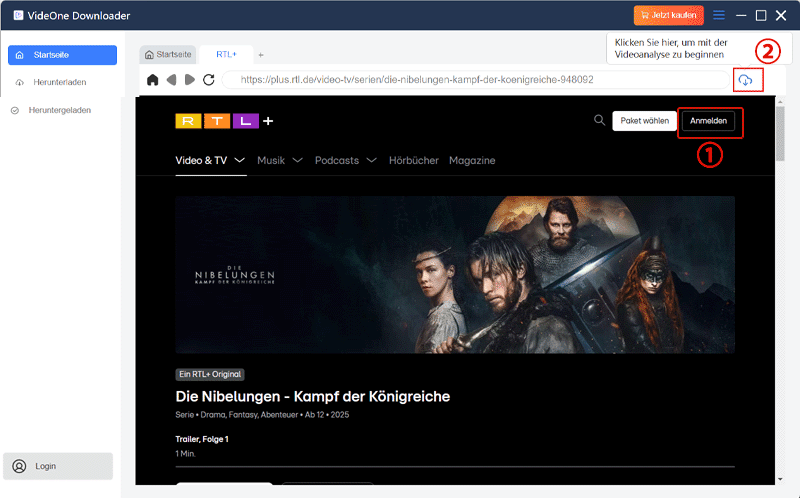Click the Trailer, Folge 1 text
The width and height of the screenshot is (800, 498).
pyautogui.click(x=202, y=439)
